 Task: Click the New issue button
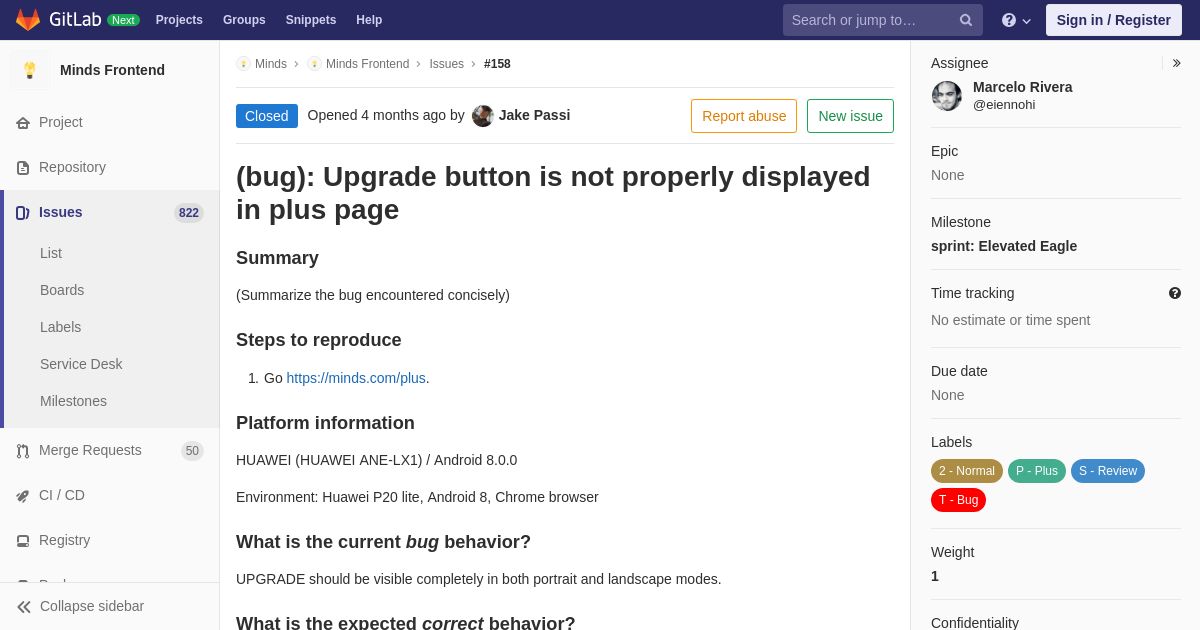850,116
